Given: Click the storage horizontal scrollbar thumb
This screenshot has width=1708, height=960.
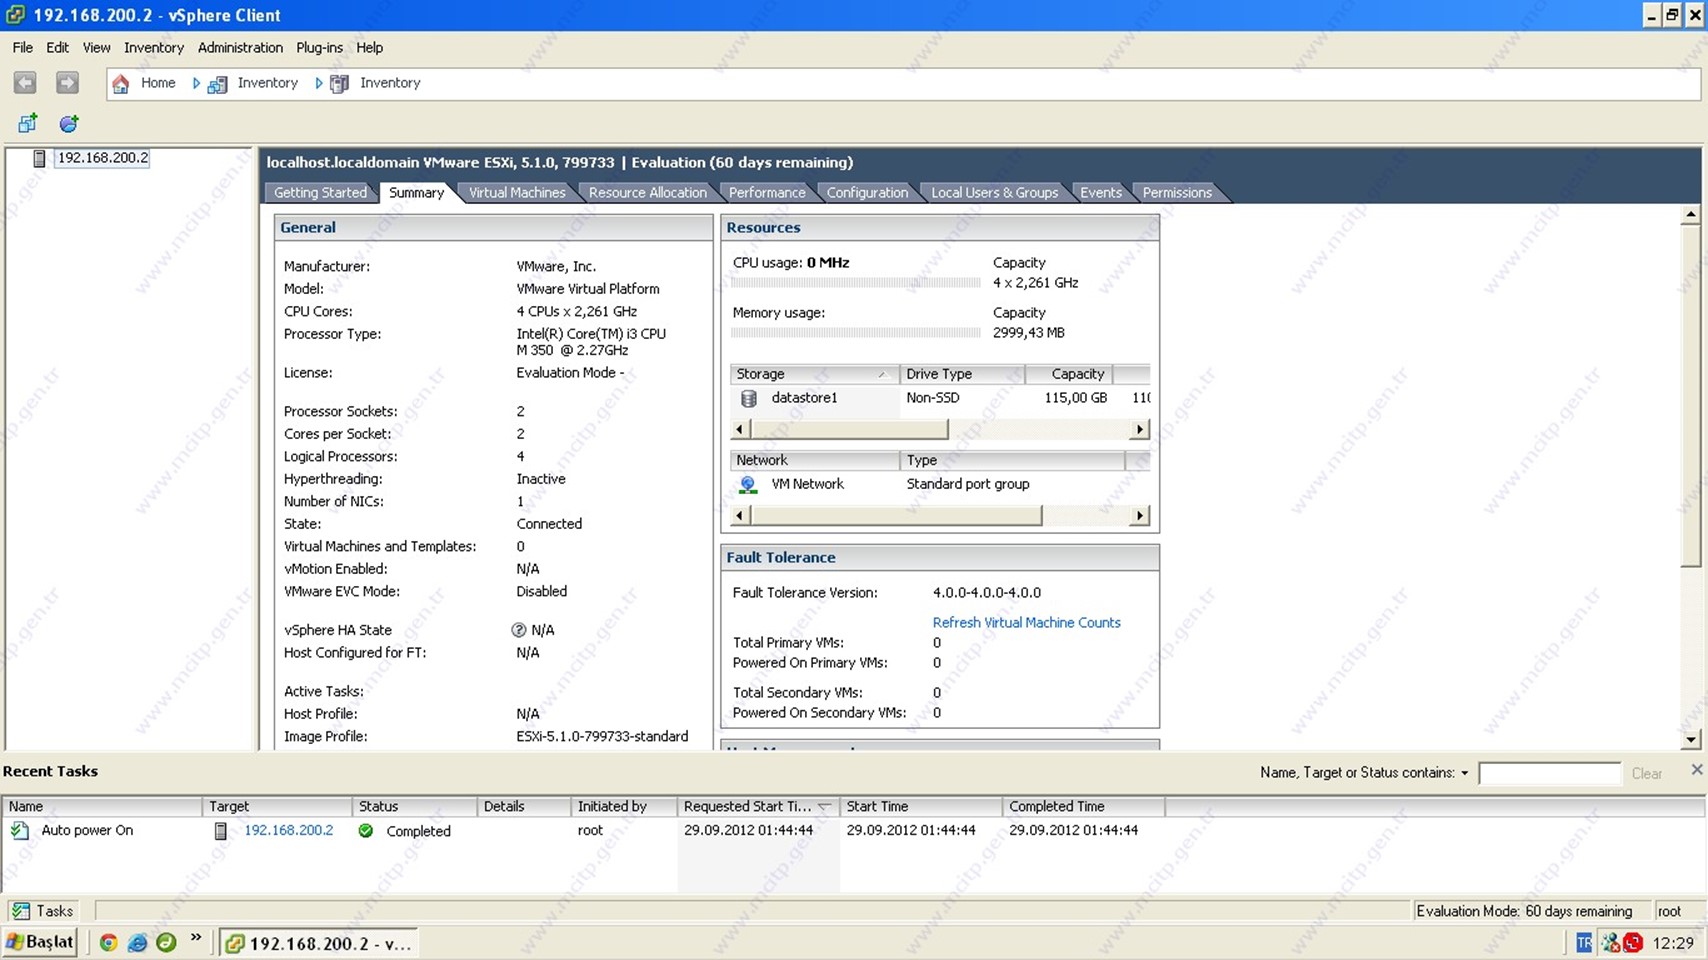Looking at the screenshot, I should coord(848,429).
